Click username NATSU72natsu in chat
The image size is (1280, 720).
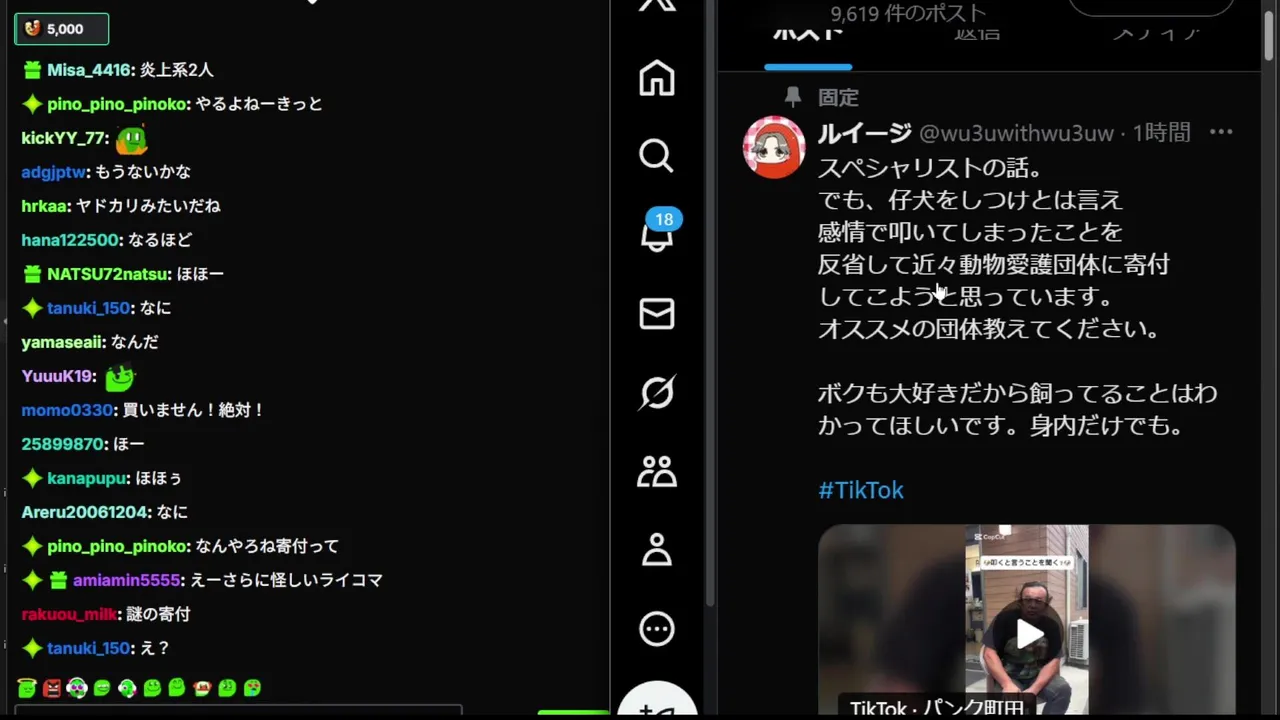(107, 274)
